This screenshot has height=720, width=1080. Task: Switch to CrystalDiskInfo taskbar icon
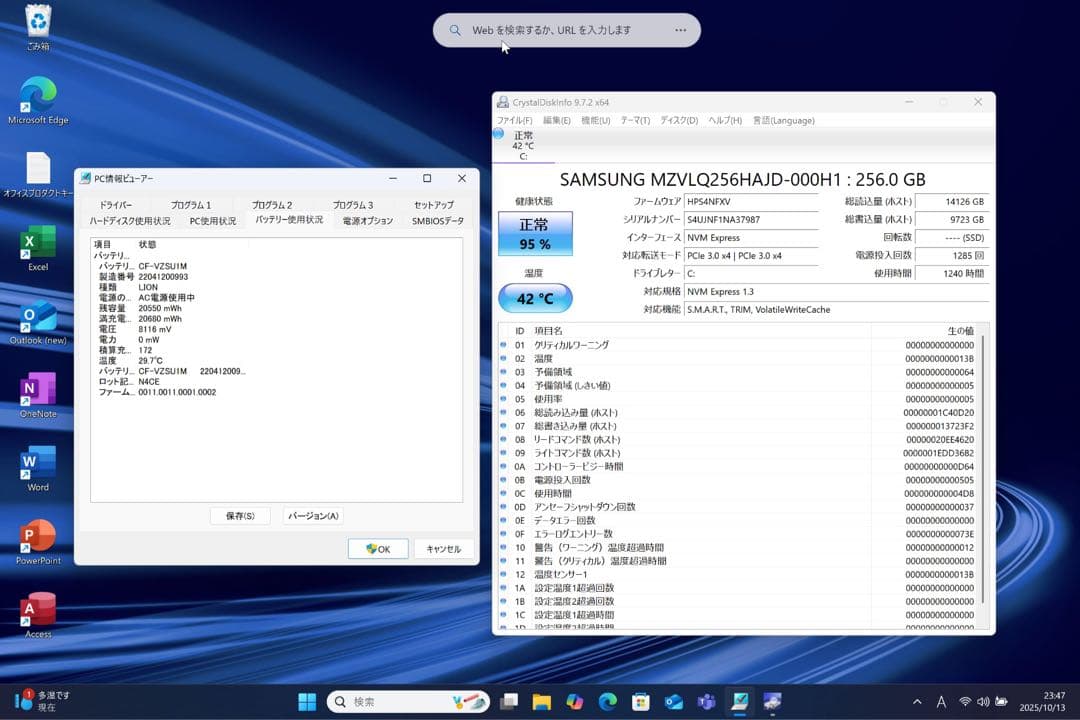click(x=772, y=701)
